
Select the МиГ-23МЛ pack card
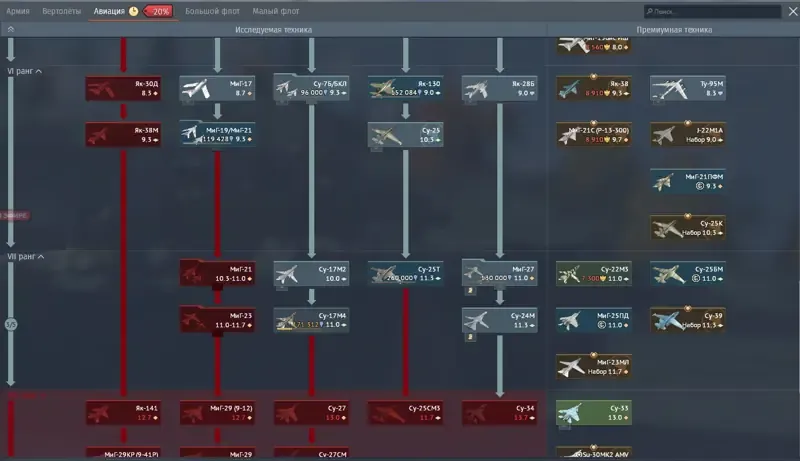[594, 367]
